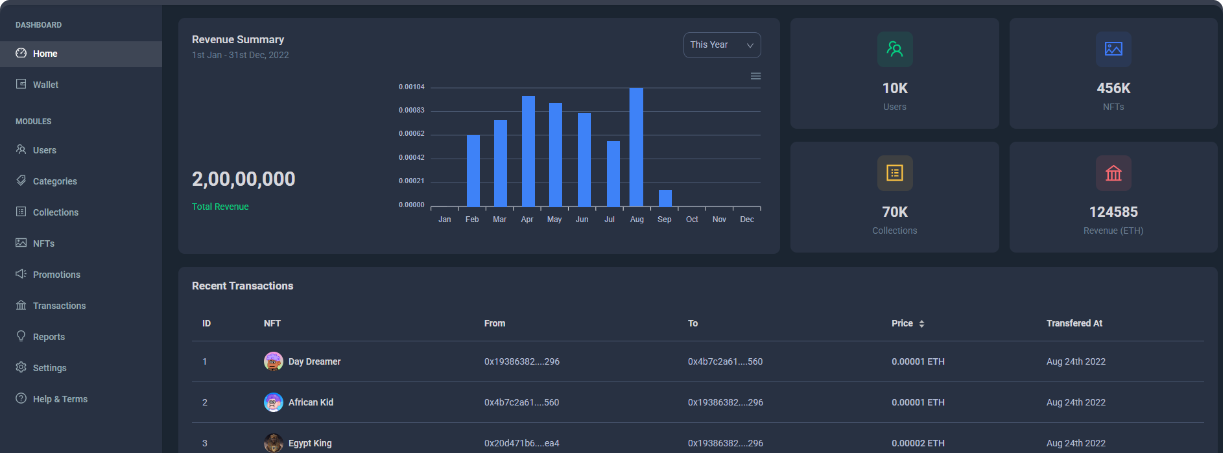The height and width of the screenshot is (453, 1223).
Task: Click the Promotions megaphone icon
Action: (x=21, y=274)
